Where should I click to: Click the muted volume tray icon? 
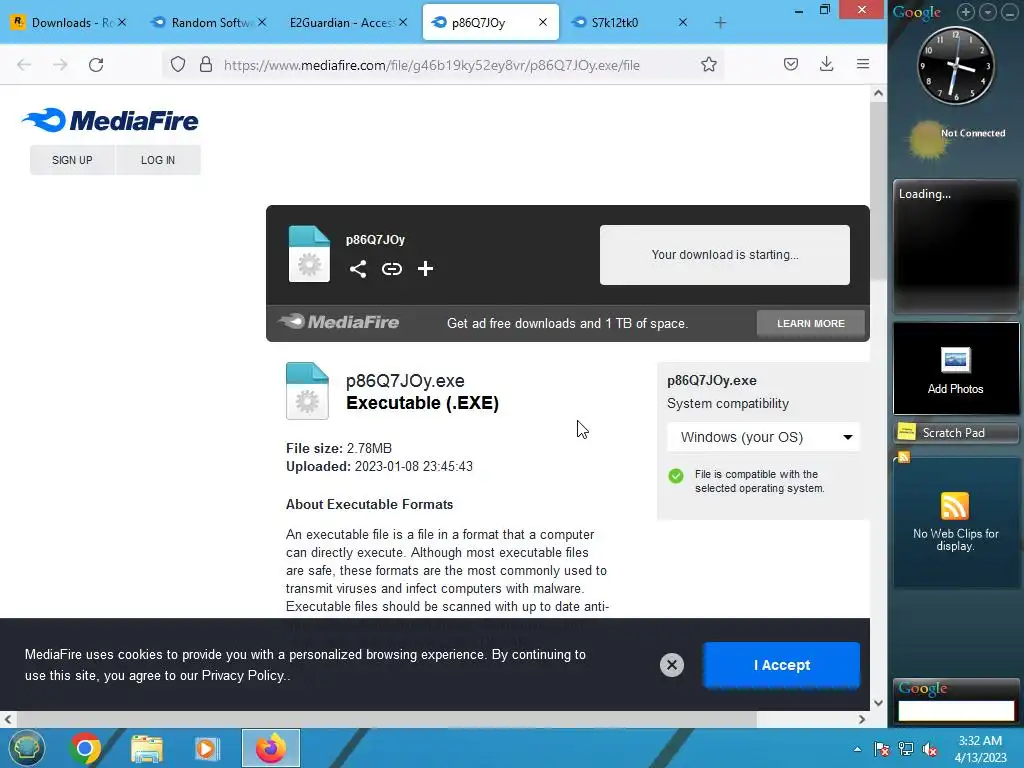[930, 749]
